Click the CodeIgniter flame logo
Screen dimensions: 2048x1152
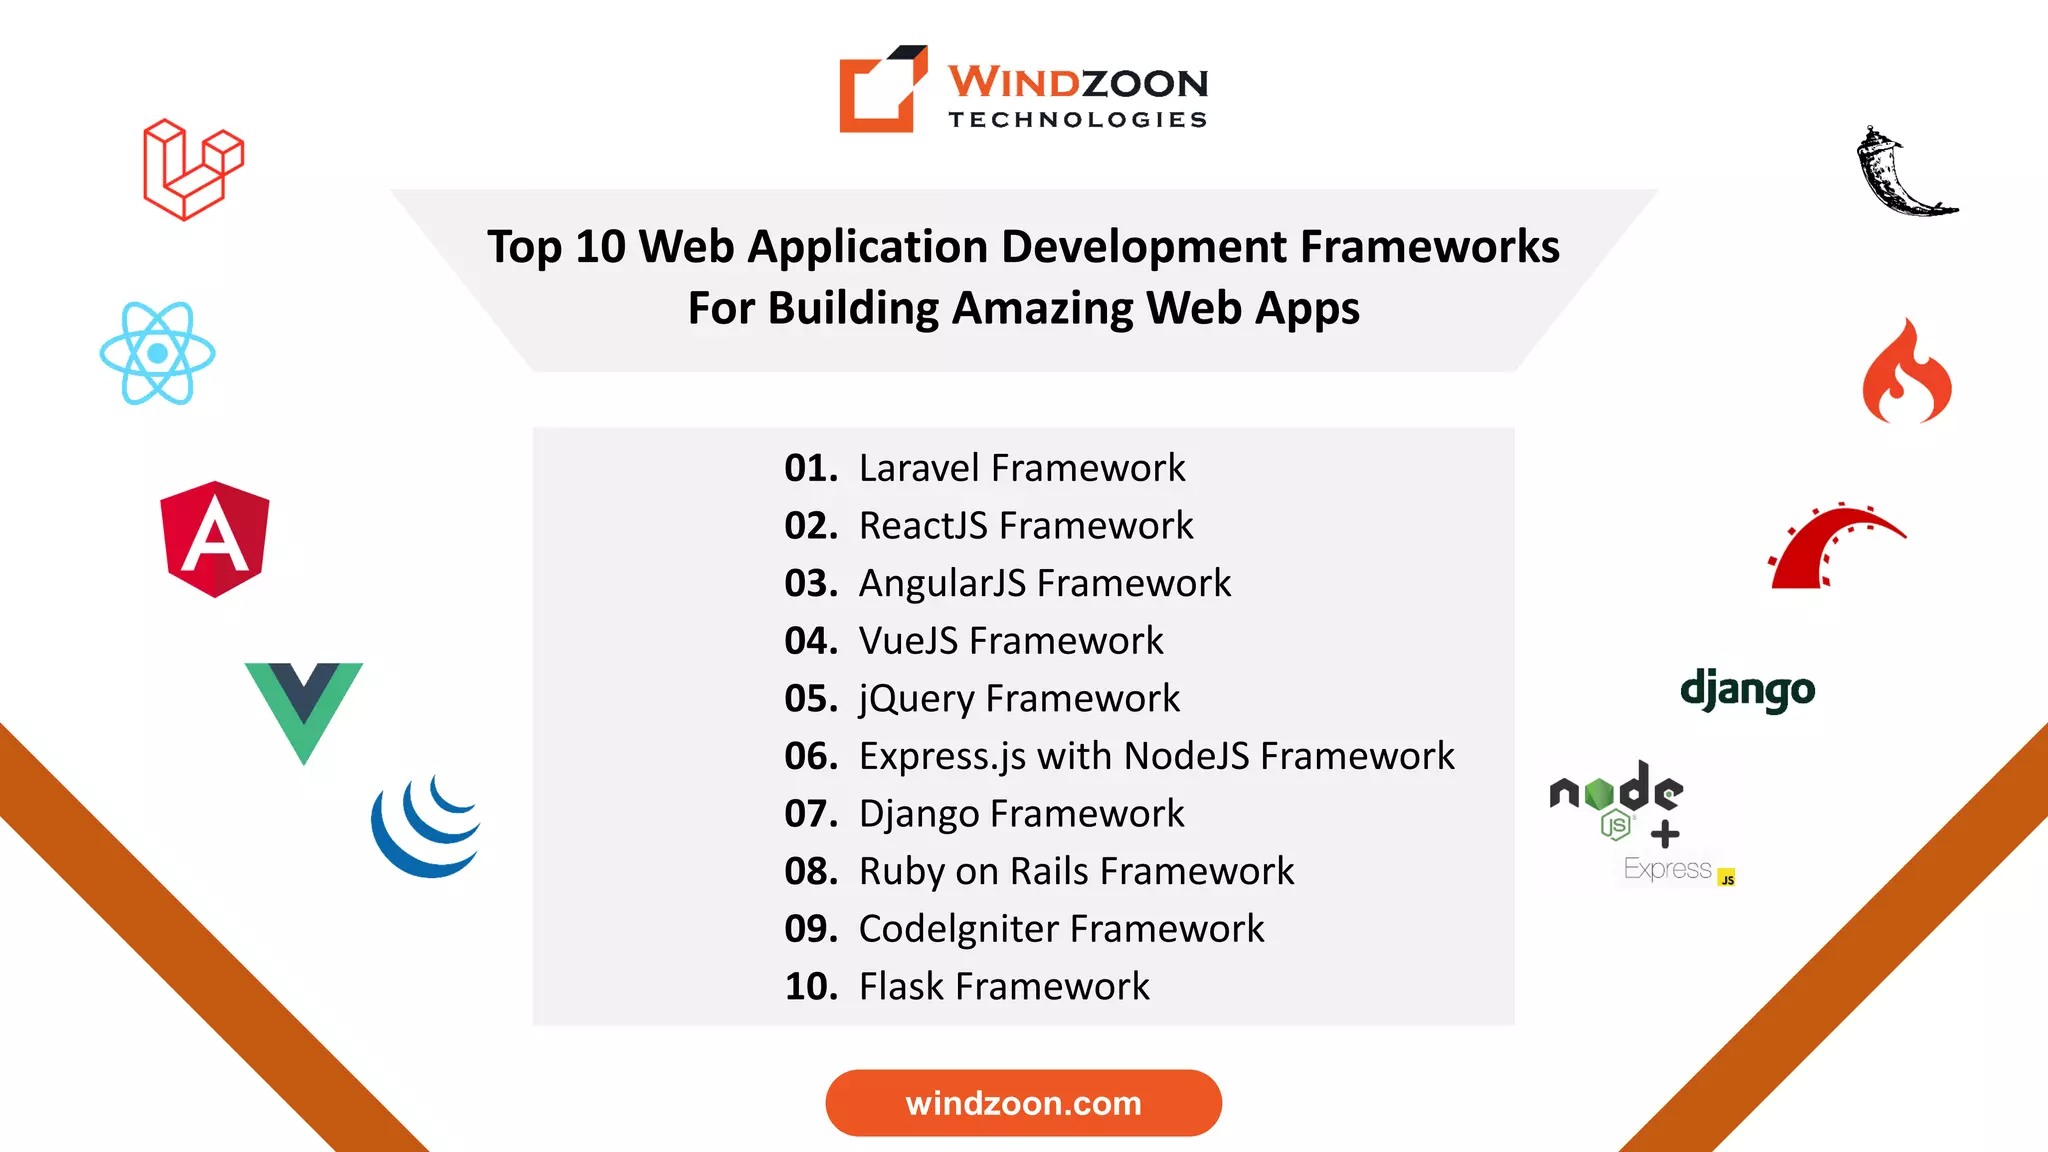1906,371
